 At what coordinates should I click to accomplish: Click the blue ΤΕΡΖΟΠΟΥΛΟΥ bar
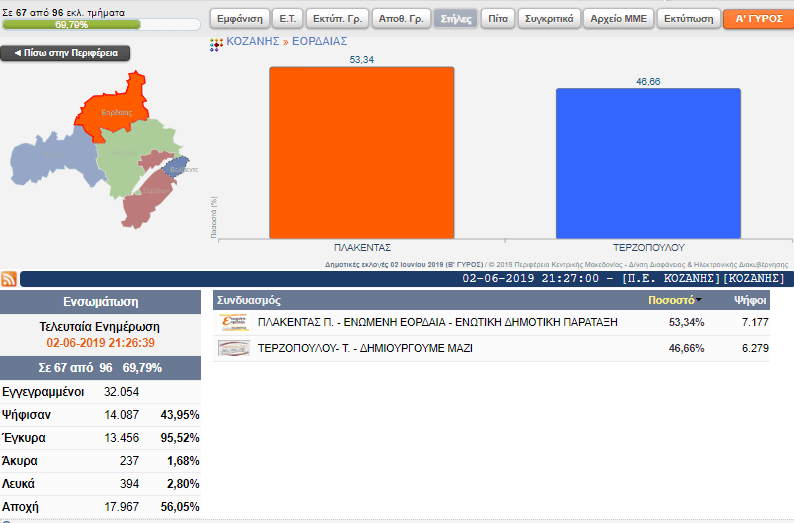pyautogui.click(x=648, y=164)
